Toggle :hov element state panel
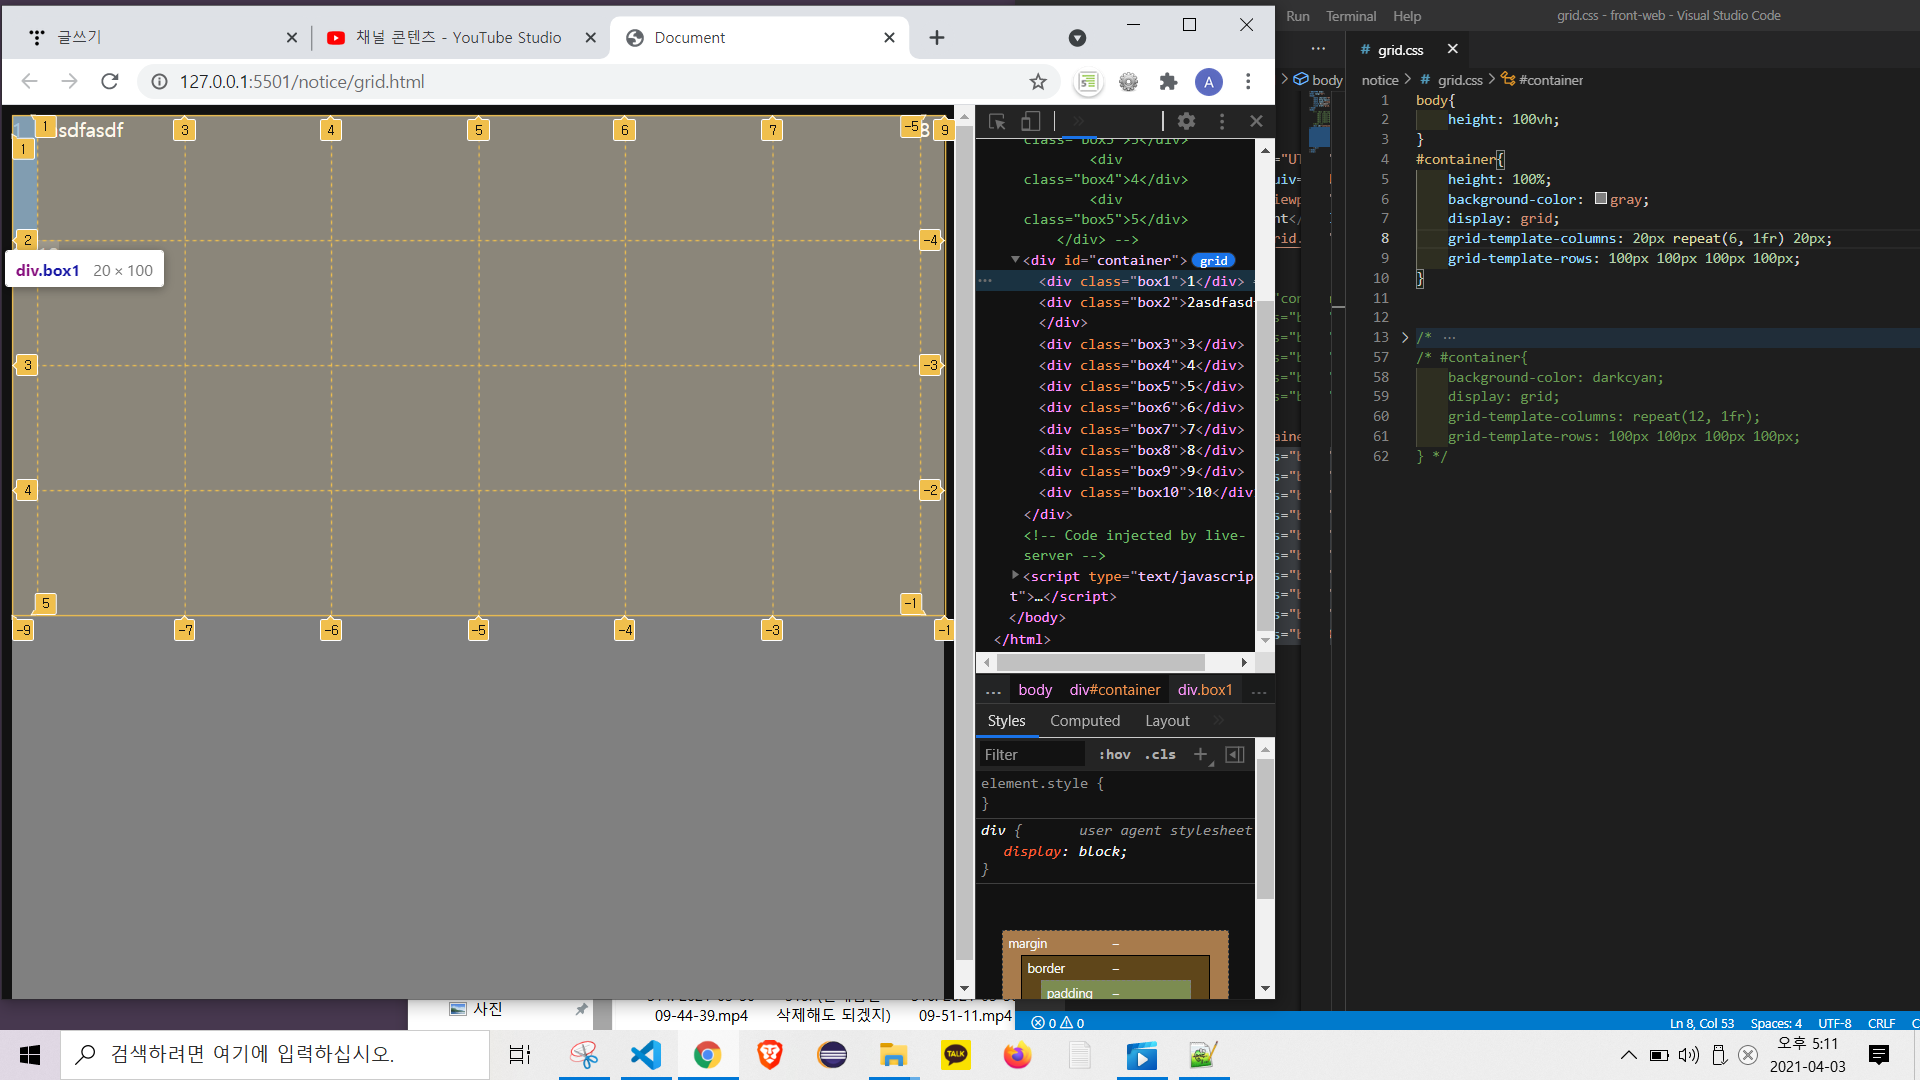This screenshot has width=1920, height=1080. tap(1114, 755)
